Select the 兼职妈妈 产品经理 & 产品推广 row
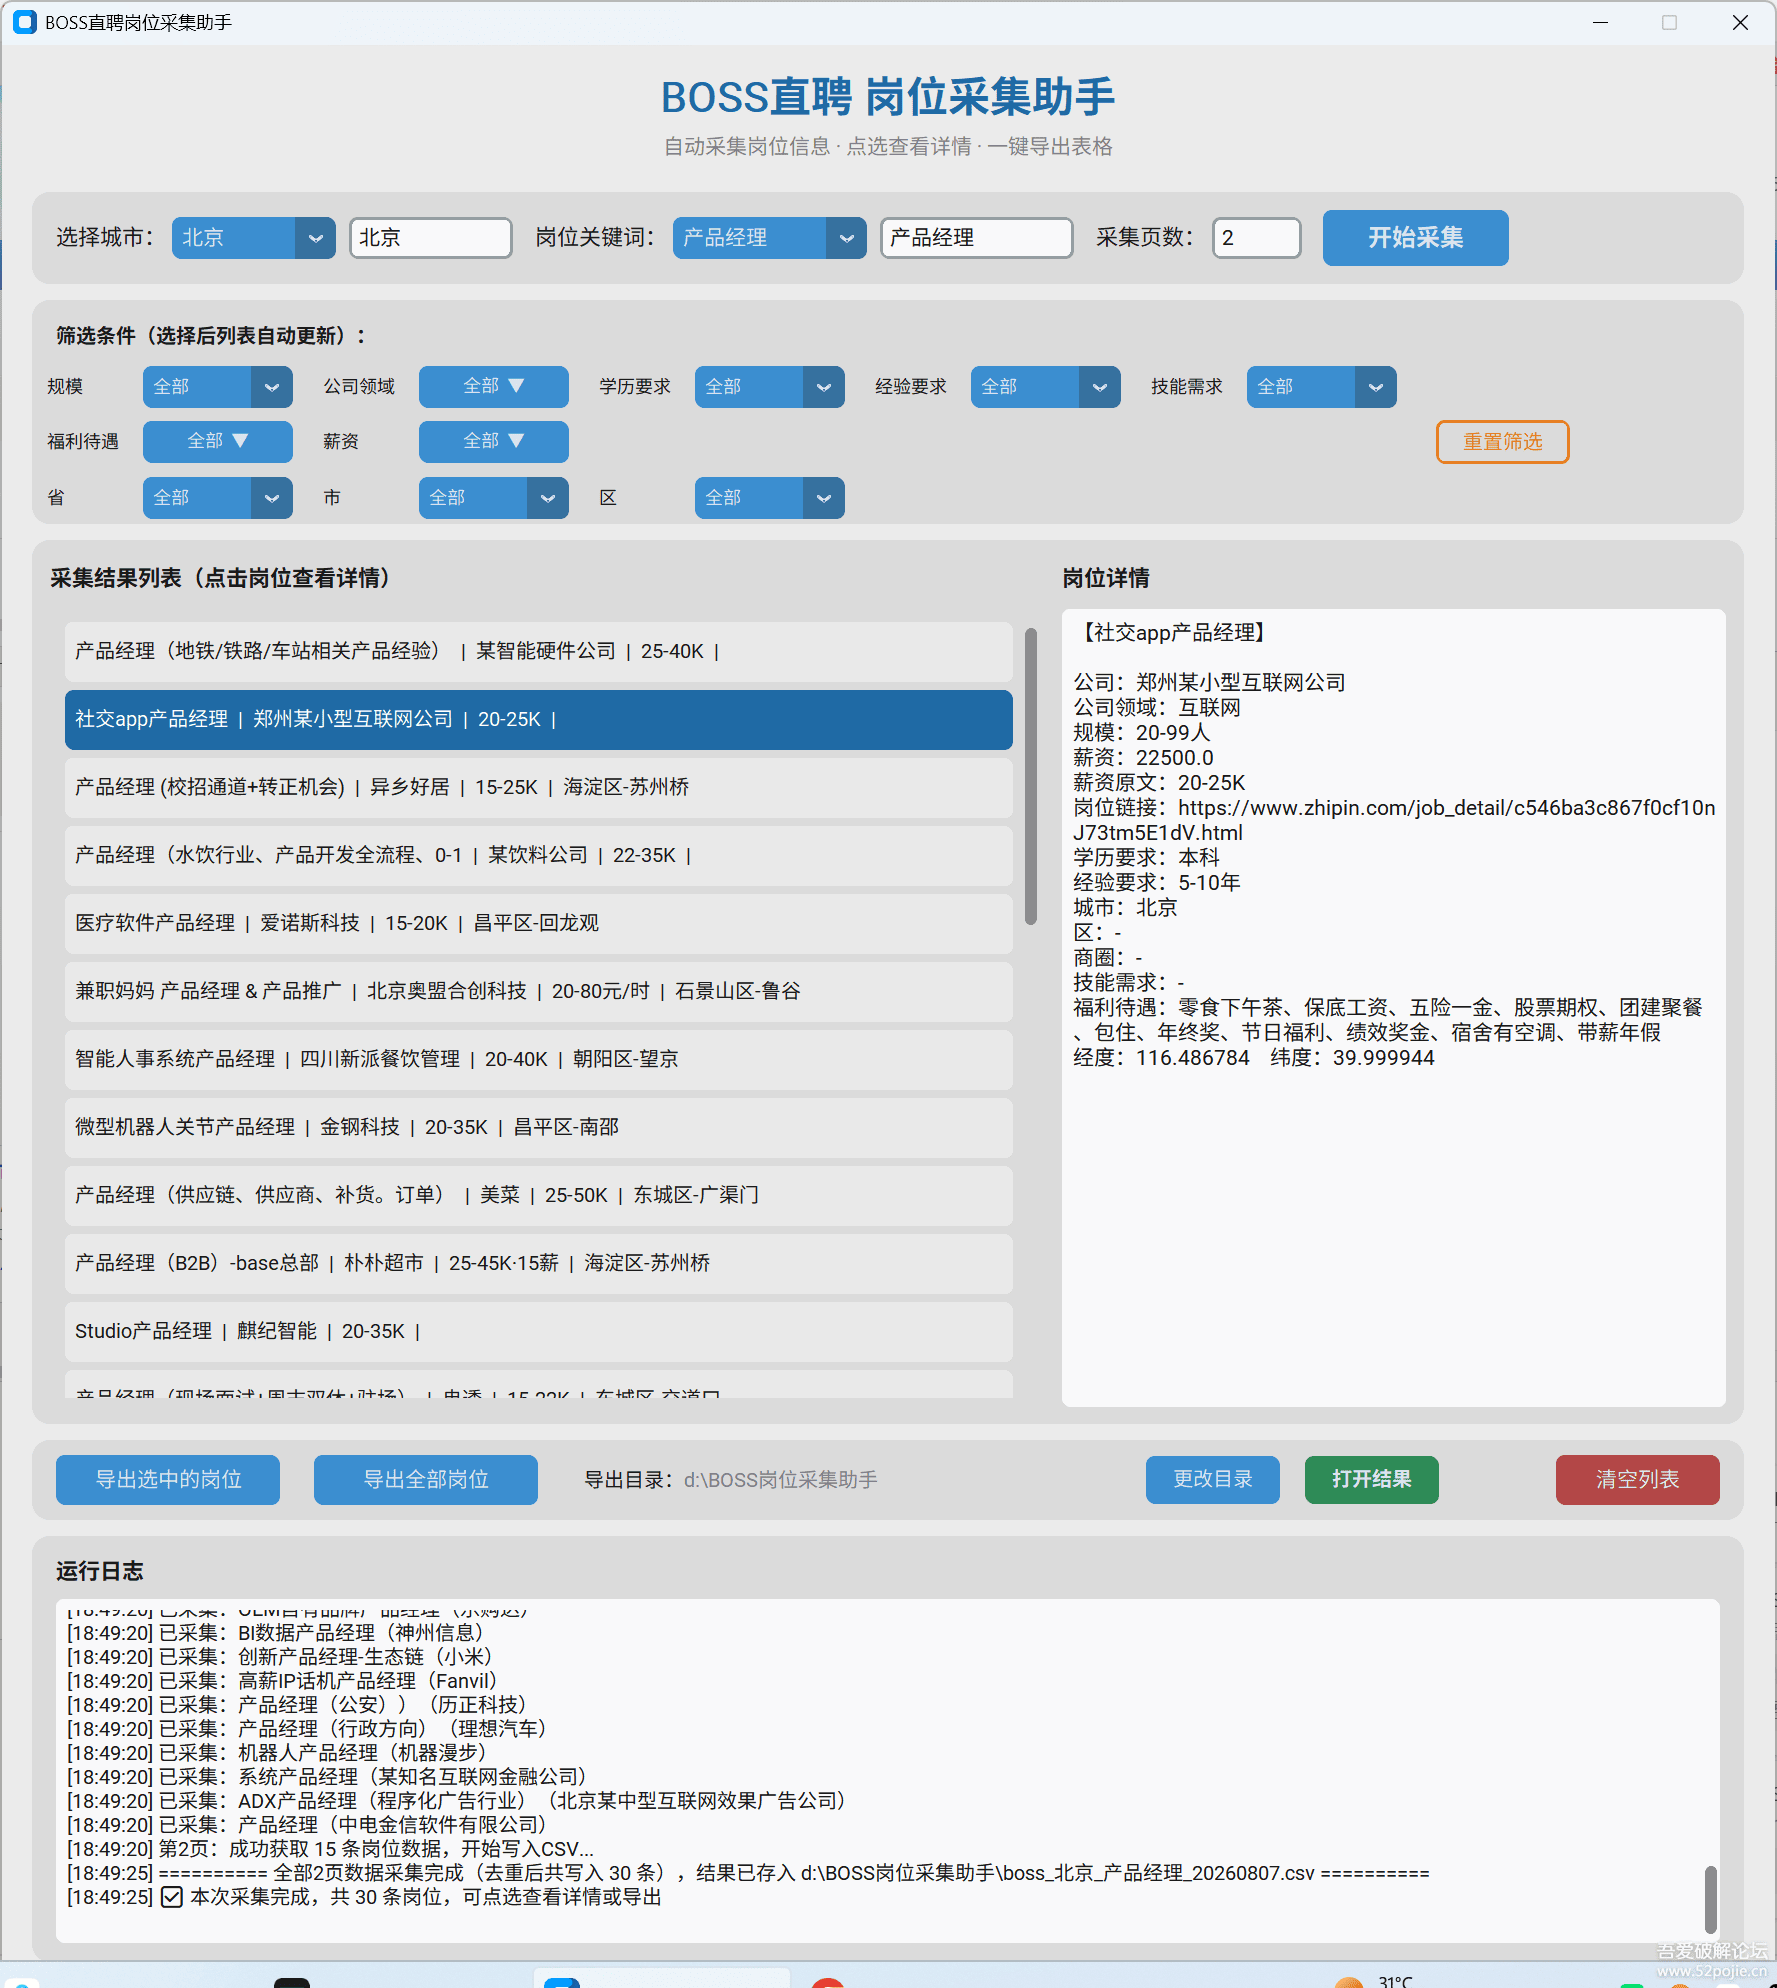The height and width of the screenshot is (1988, 1777). 538,992
